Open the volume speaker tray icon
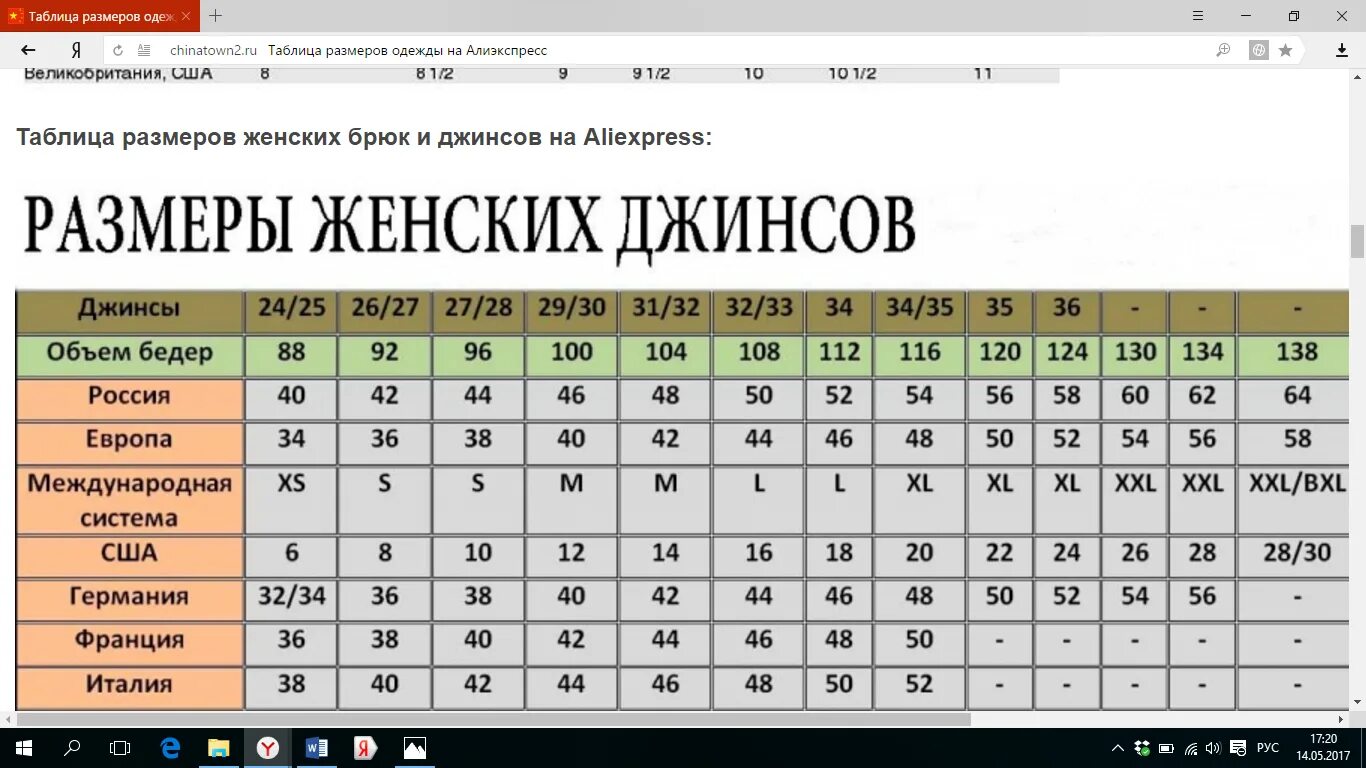 click(1213, 748)
